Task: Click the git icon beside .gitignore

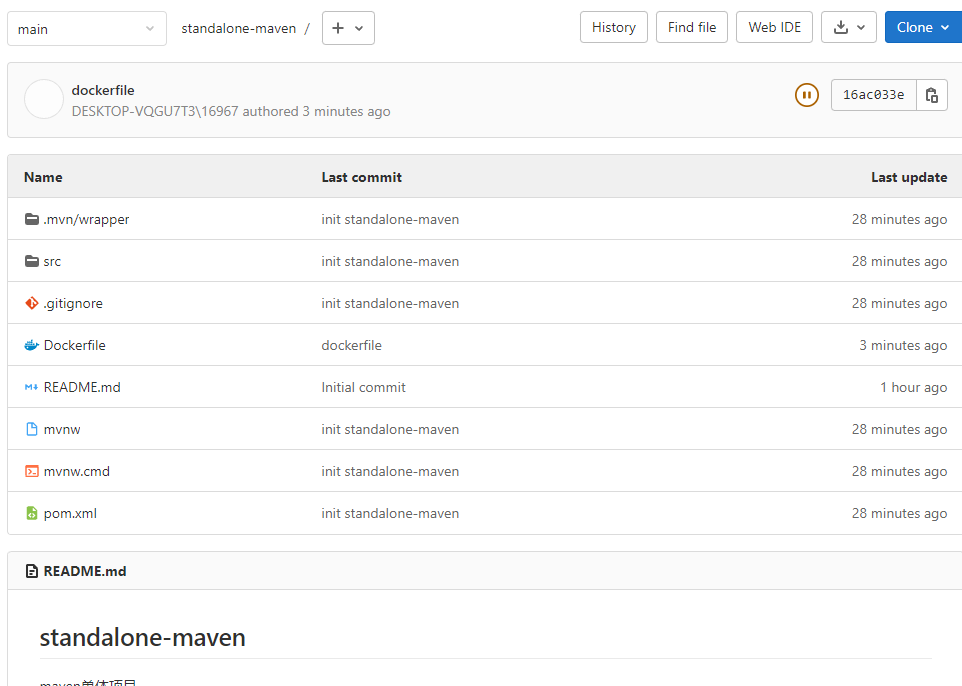Action: 32,303
